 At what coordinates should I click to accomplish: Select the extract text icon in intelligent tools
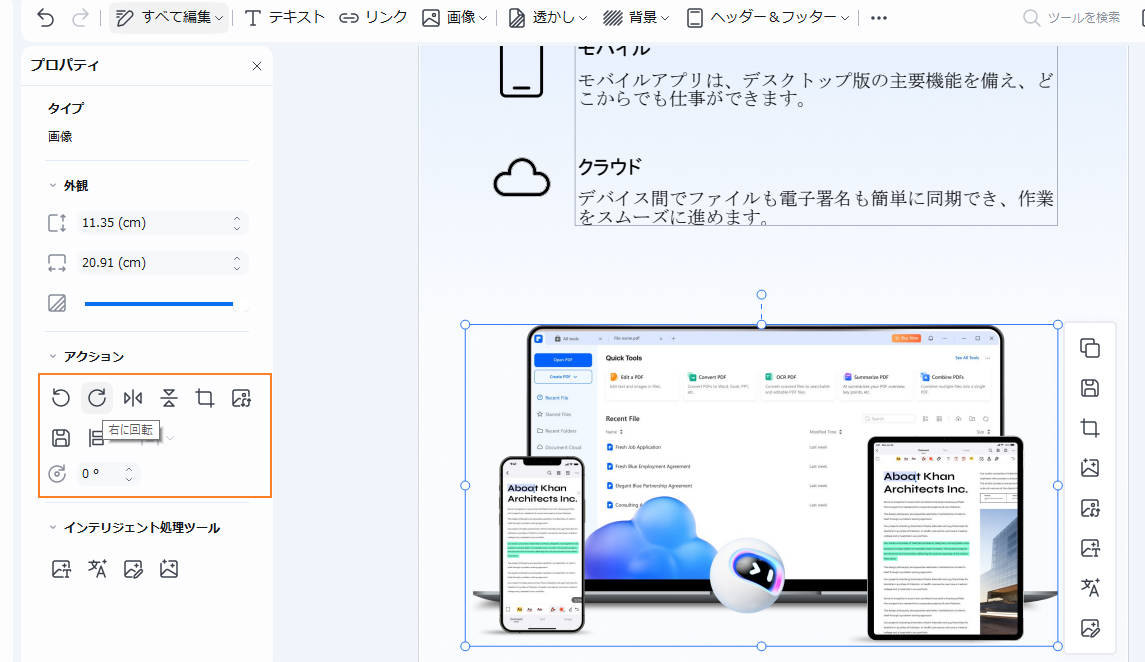pos(61,568)
